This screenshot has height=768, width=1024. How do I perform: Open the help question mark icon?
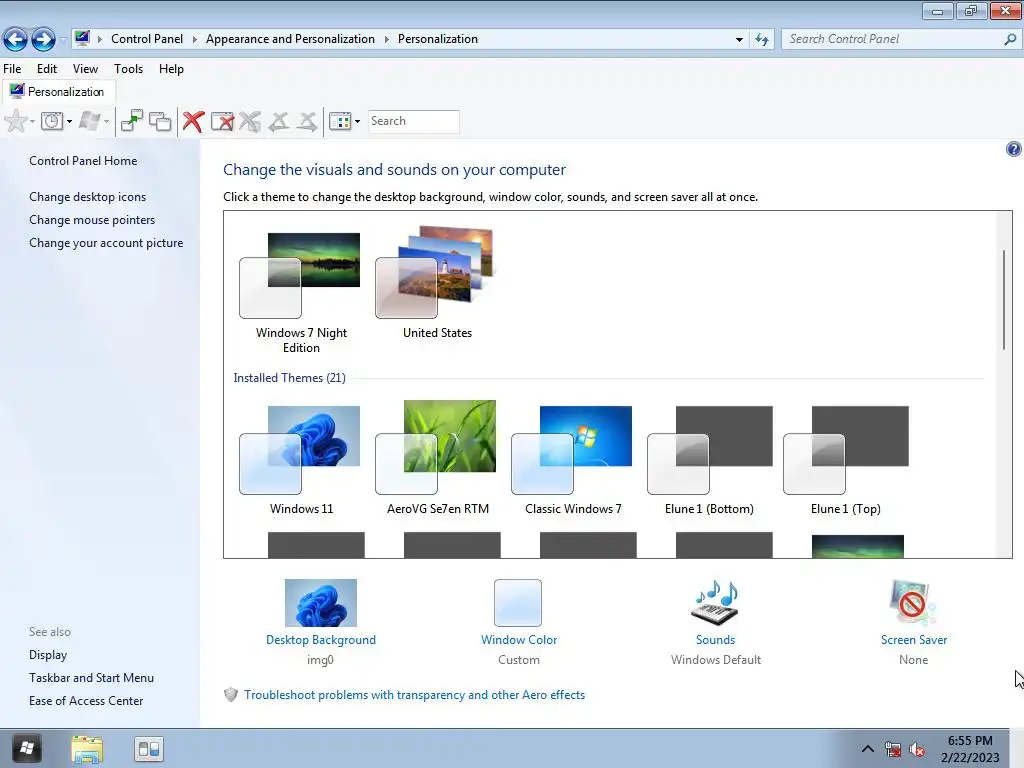point(1013,149)
